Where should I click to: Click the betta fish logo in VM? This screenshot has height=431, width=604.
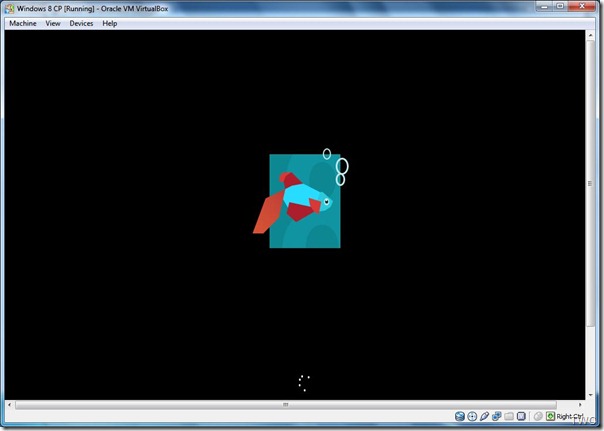click(300, 199)
